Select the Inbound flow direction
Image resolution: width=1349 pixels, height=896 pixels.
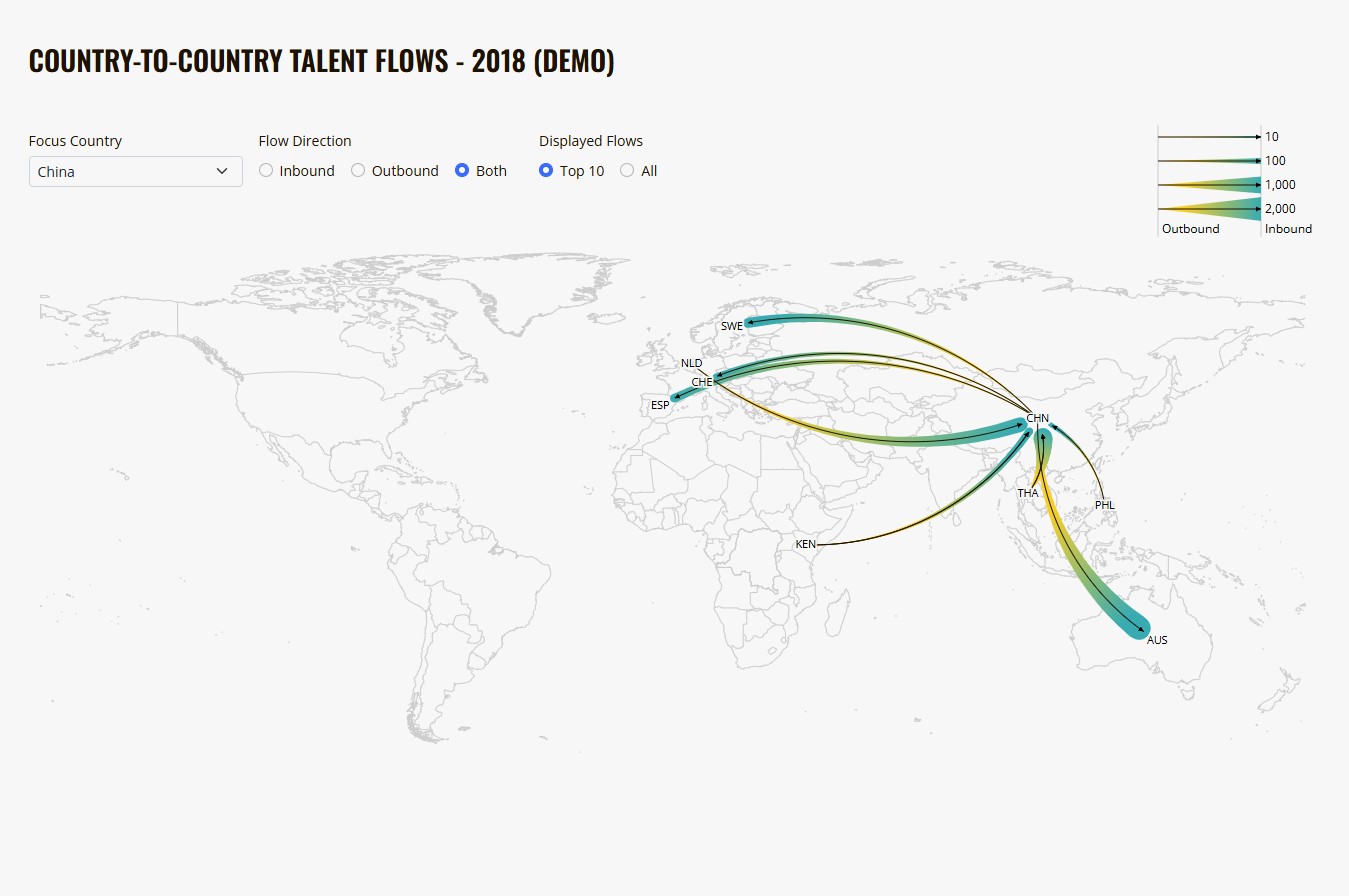click(x=266, y=171)
